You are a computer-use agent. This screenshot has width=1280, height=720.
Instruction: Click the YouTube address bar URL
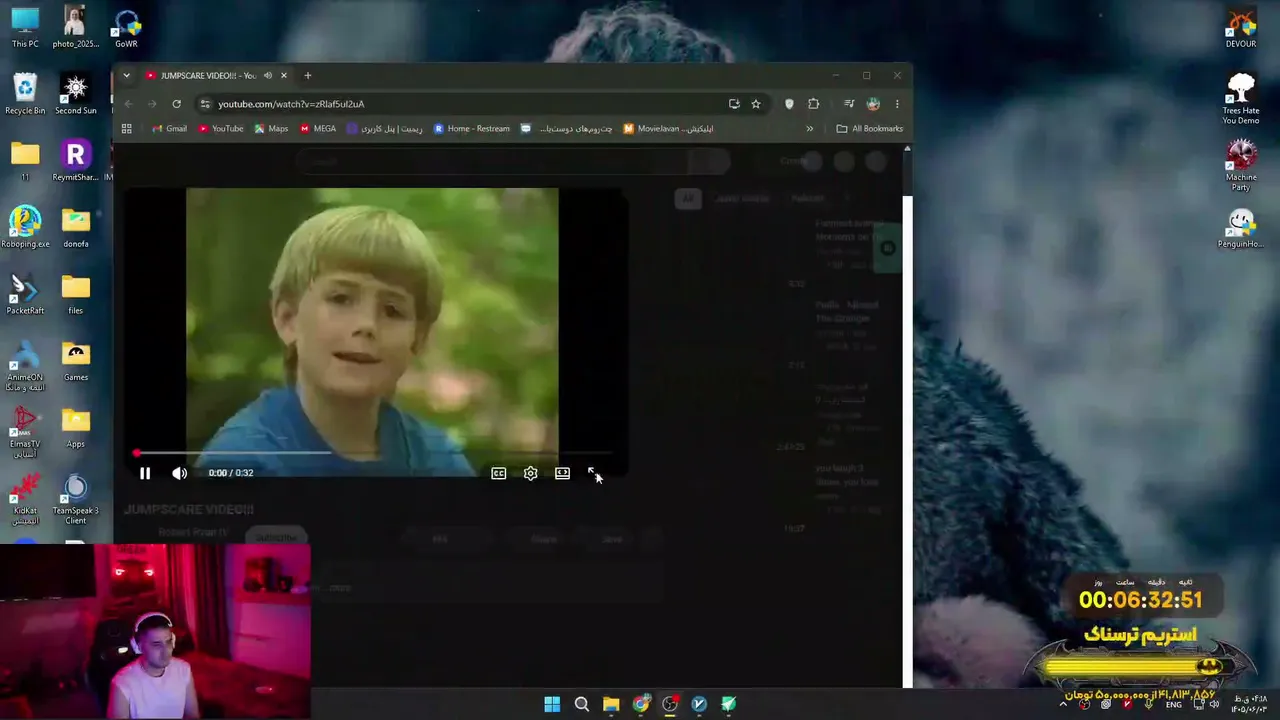click(x=291, y=104)
